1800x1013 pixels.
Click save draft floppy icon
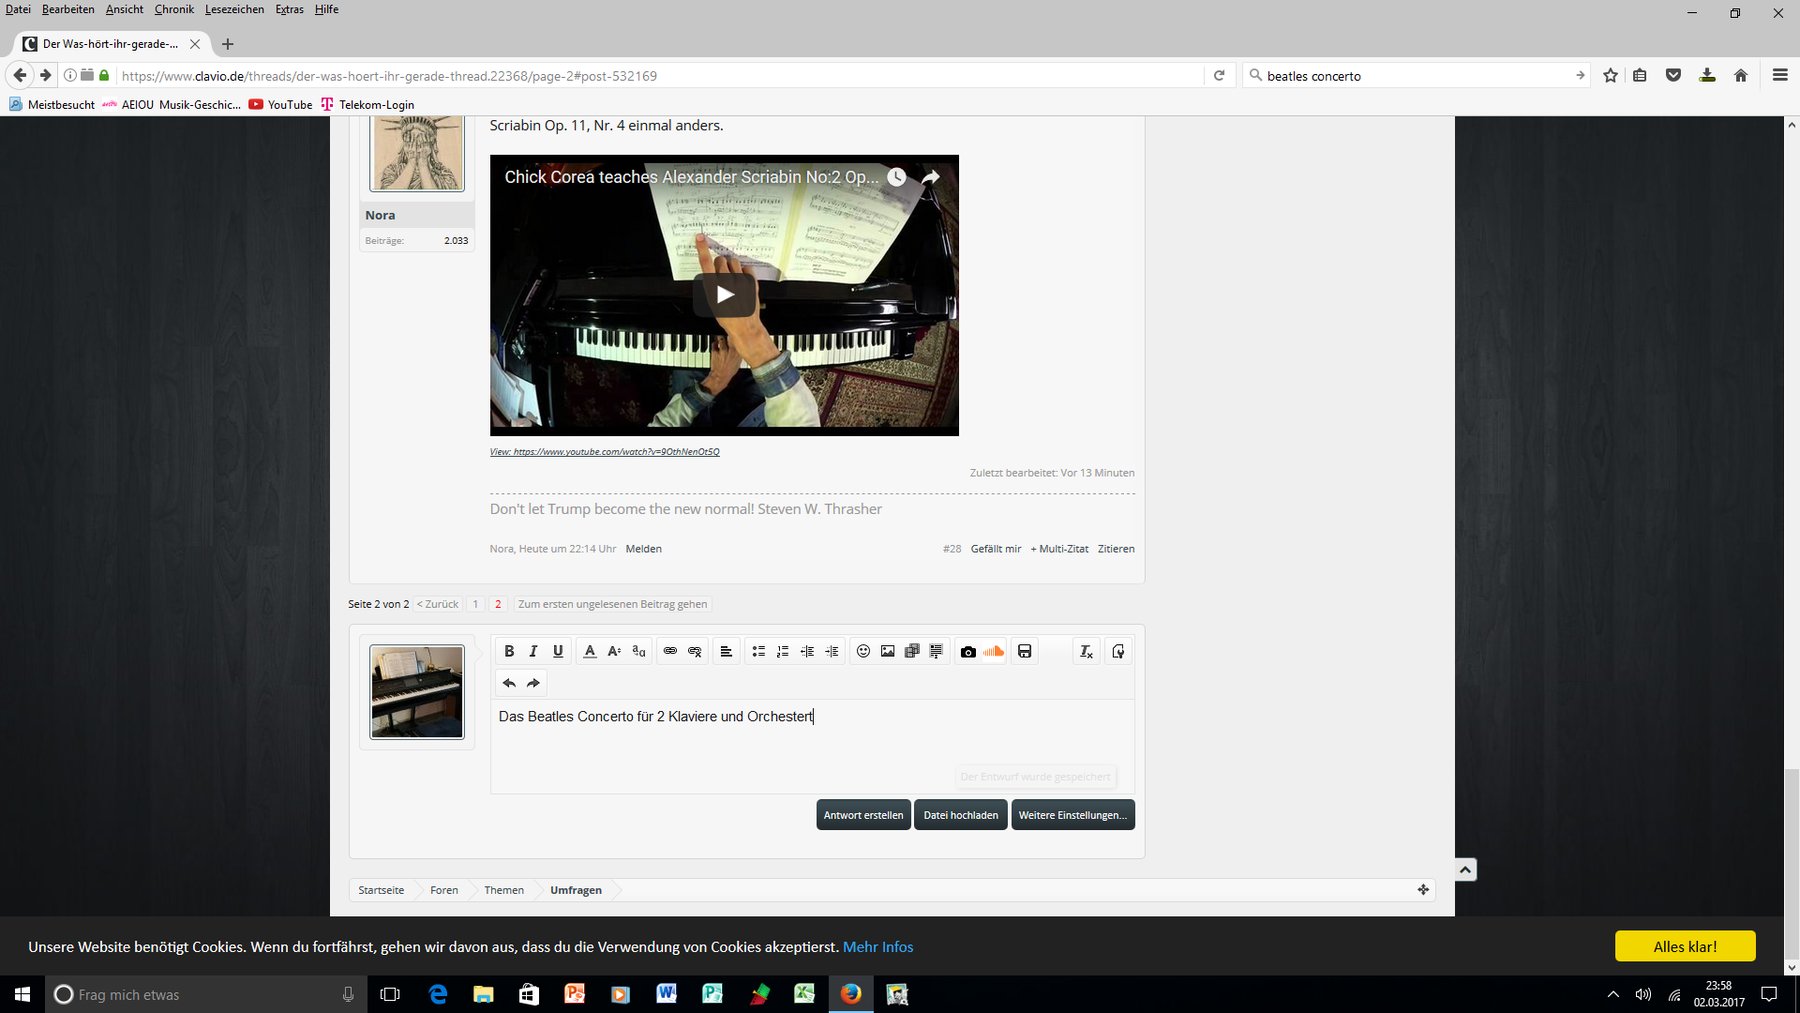1024,651
